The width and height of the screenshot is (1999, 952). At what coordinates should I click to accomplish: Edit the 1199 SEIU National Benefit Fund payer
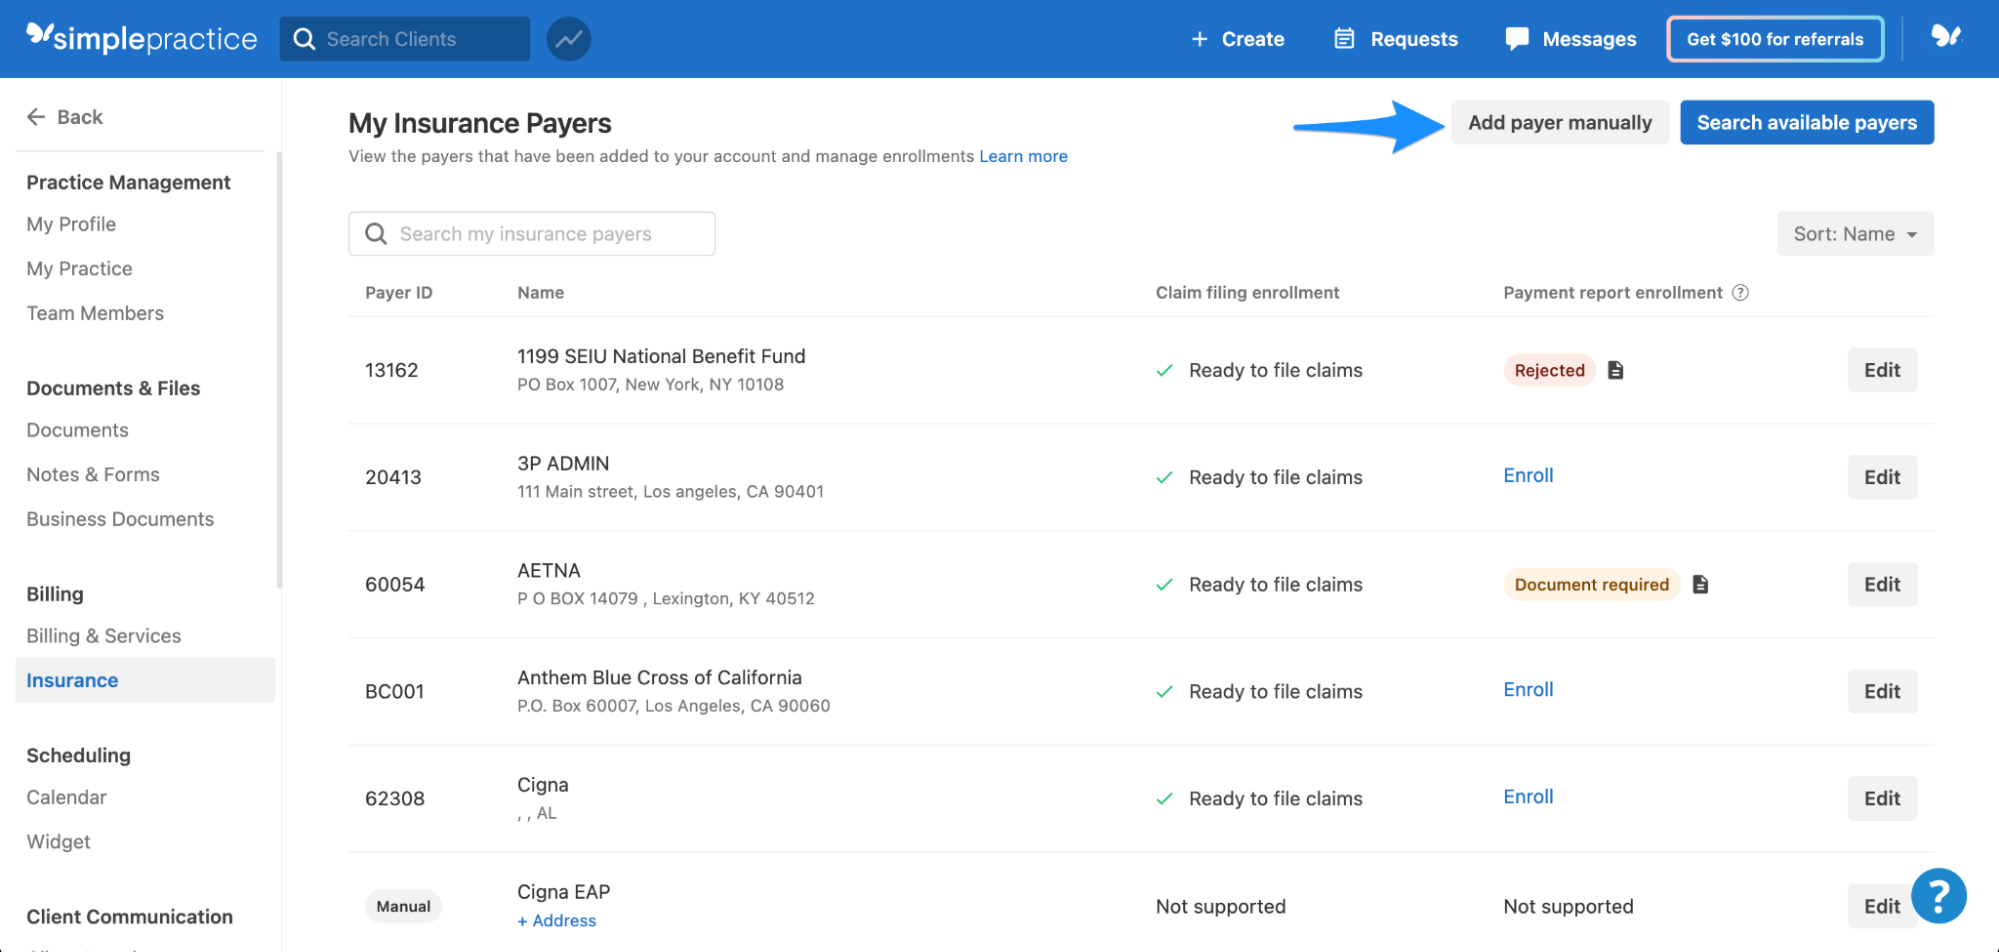(1882, 370)
